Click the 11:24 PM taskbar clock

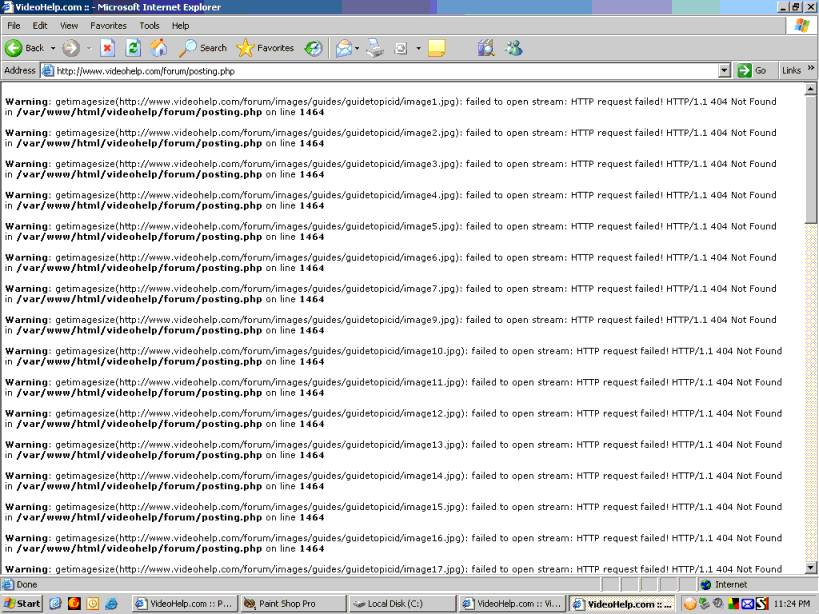(x=792, y=604)
